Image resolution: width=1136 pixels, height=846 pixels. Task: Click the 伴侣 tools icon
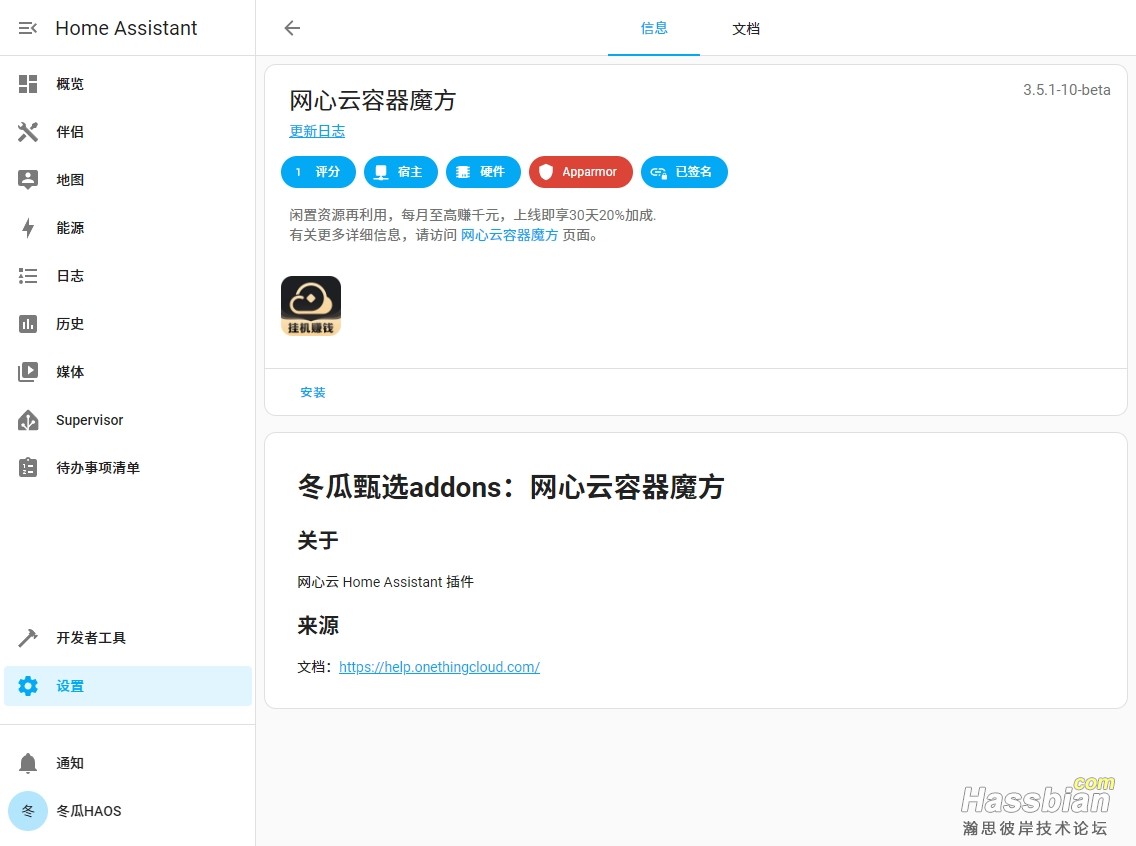[28, 132]
